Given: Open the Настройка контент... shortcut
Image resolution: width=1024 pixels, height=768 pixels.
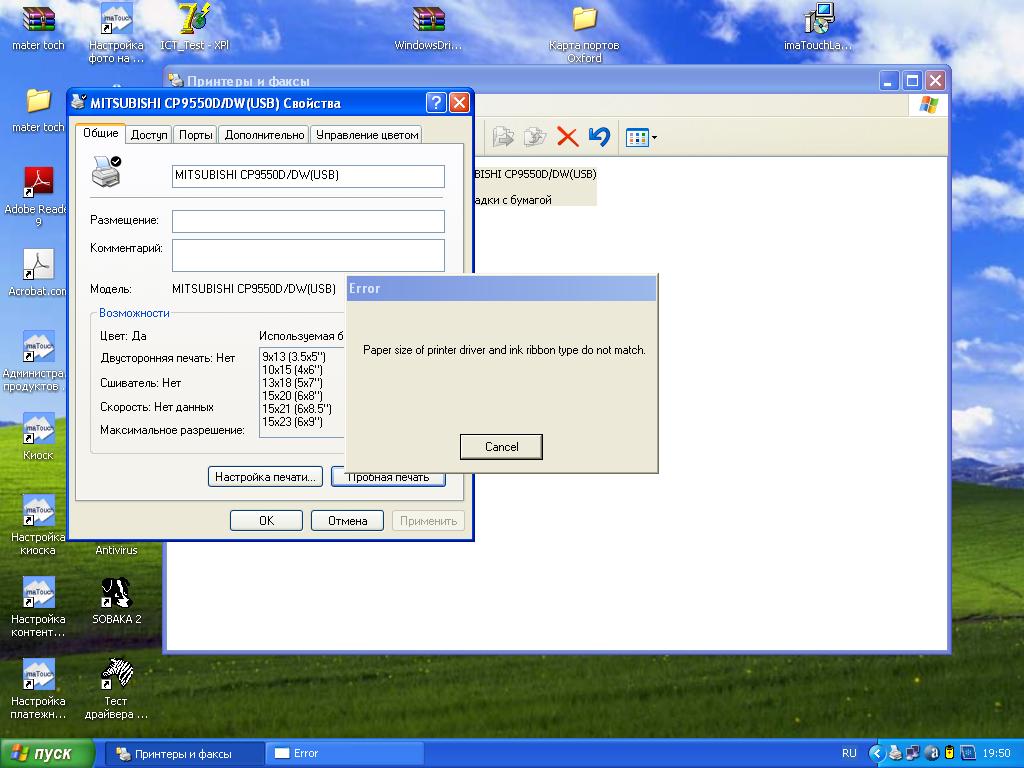Looking at the screenshot, I should point(38,607).
